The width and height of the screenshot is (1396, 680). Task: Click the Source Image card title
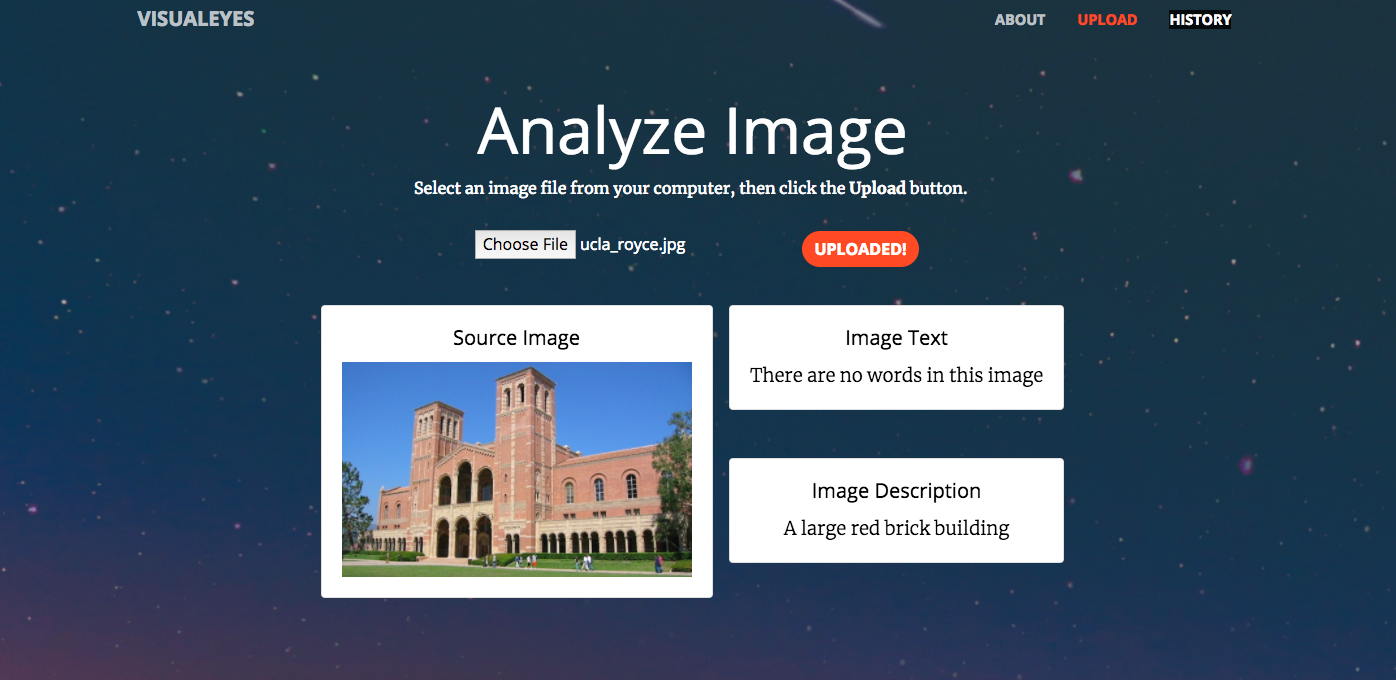[516, 338]
